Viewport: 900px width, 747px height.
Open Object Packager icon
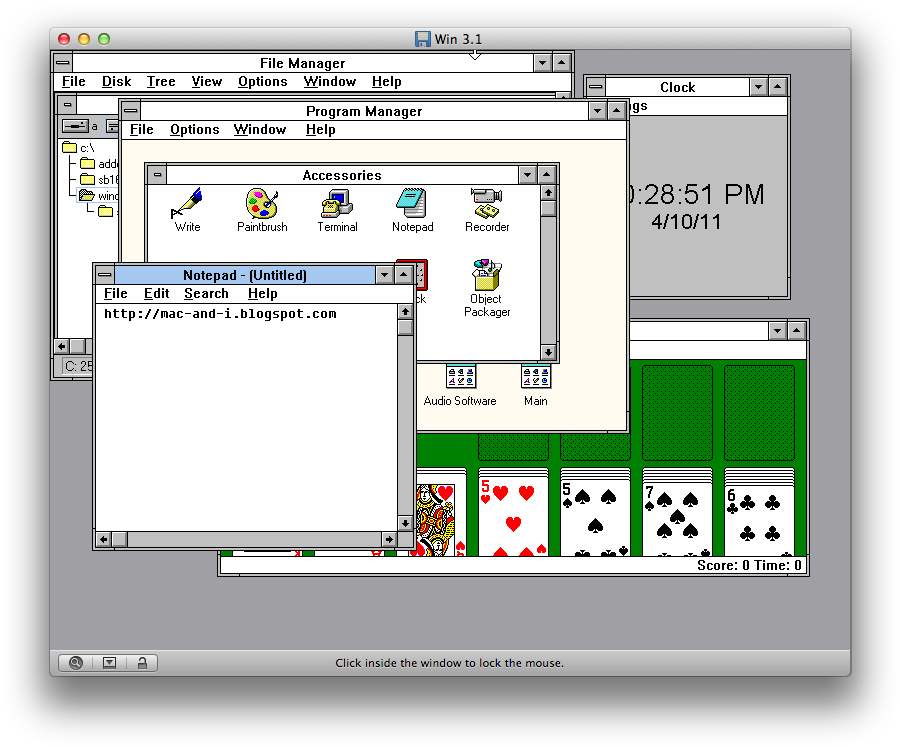pyautogui.click(x=487, y=276)
